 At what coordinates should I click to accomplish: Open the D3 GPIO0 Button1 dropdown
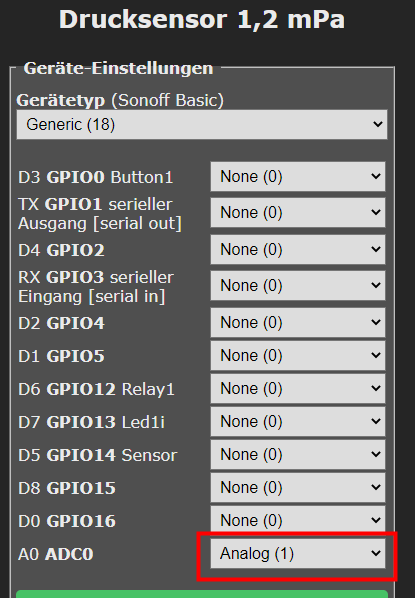[298, 177]
